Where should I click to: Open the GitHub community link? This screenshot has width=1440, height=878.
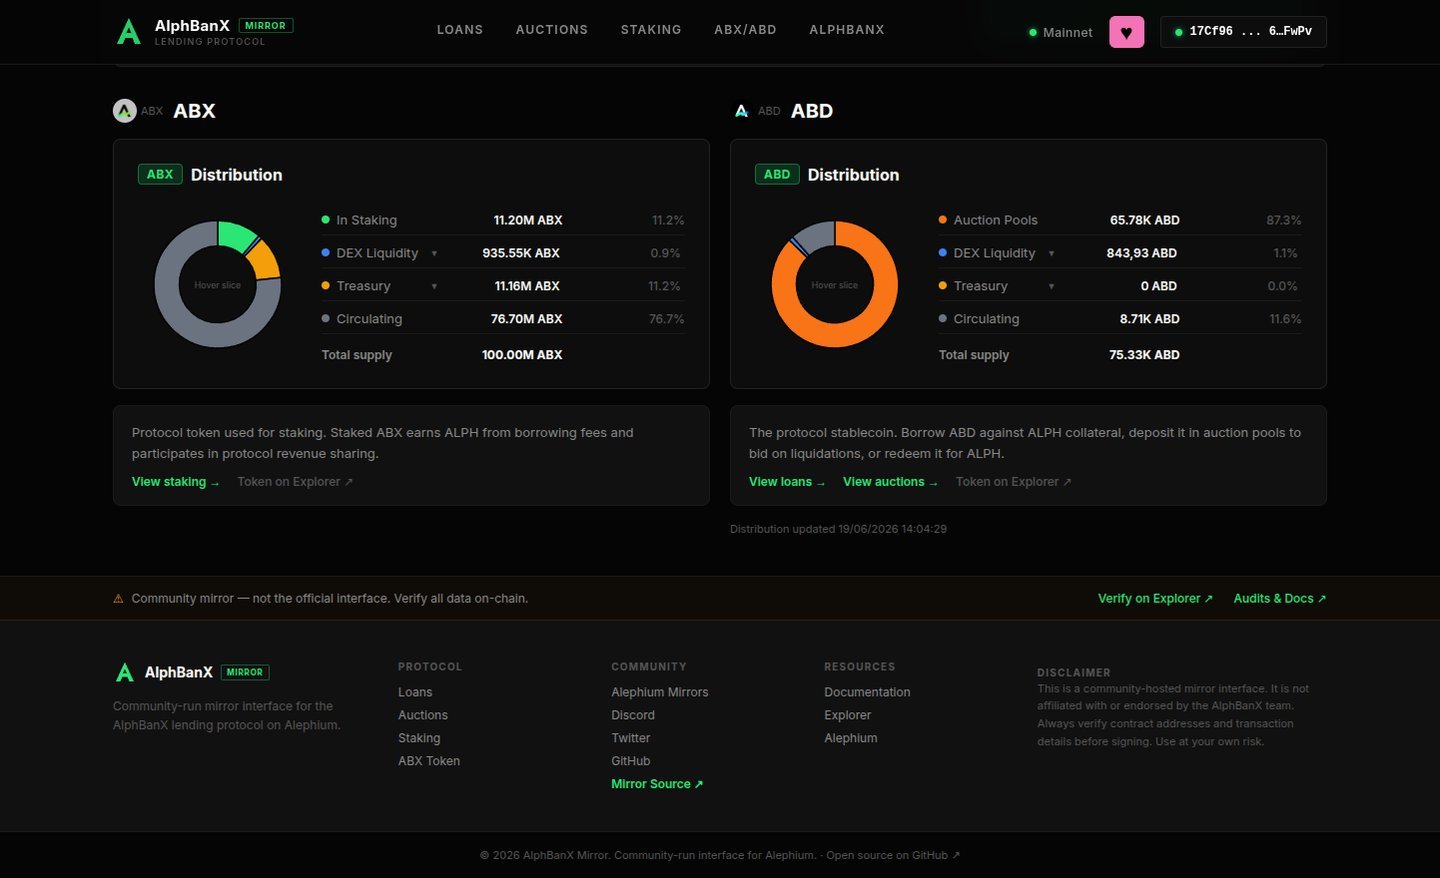631,761
